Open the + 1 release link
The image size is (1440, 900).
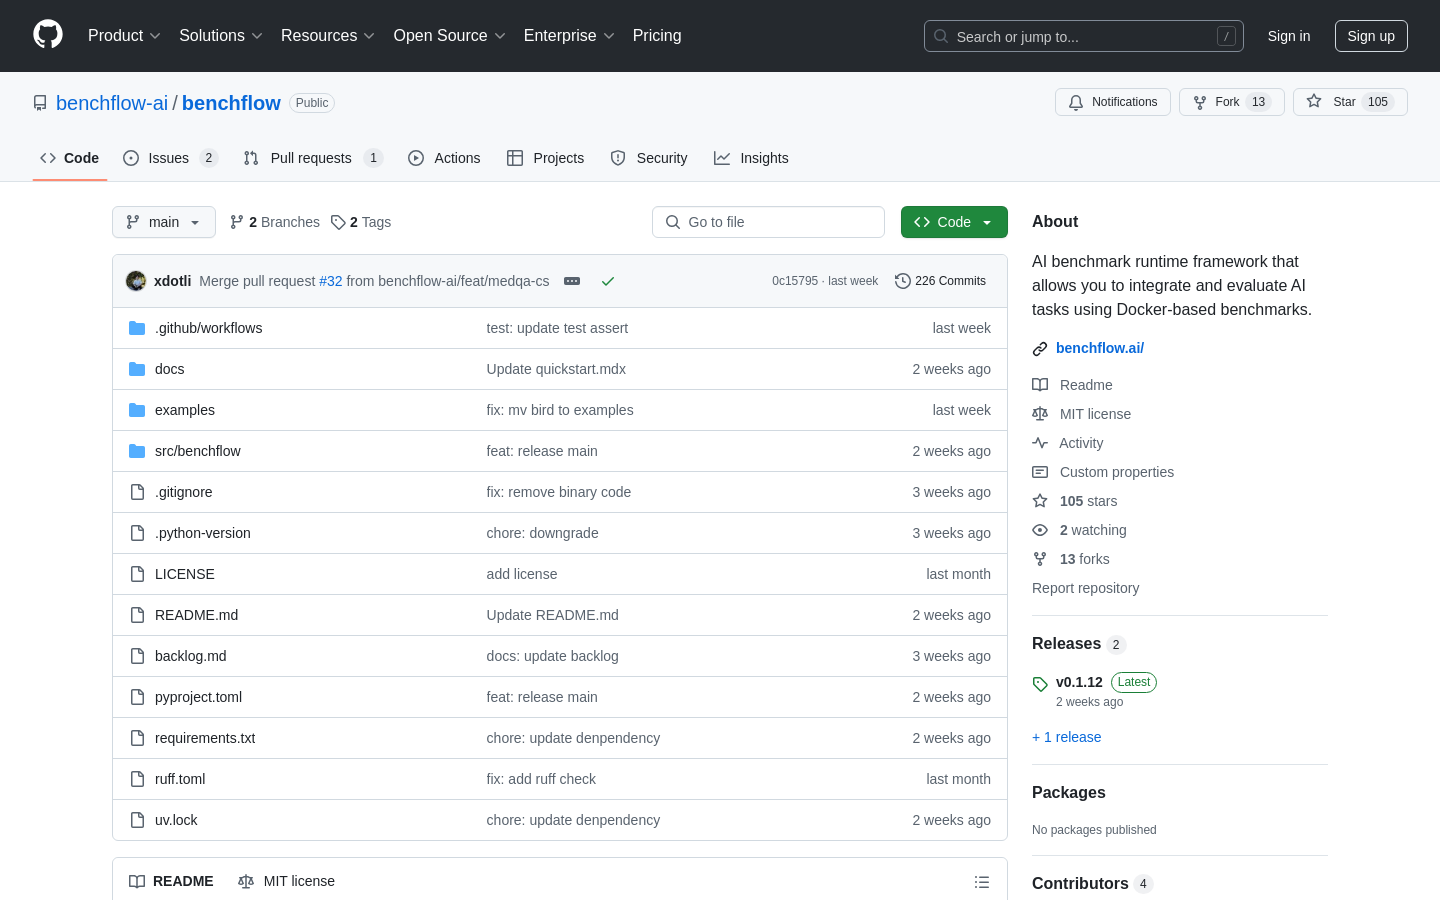pyautogui.click(x=1066, y=737)
